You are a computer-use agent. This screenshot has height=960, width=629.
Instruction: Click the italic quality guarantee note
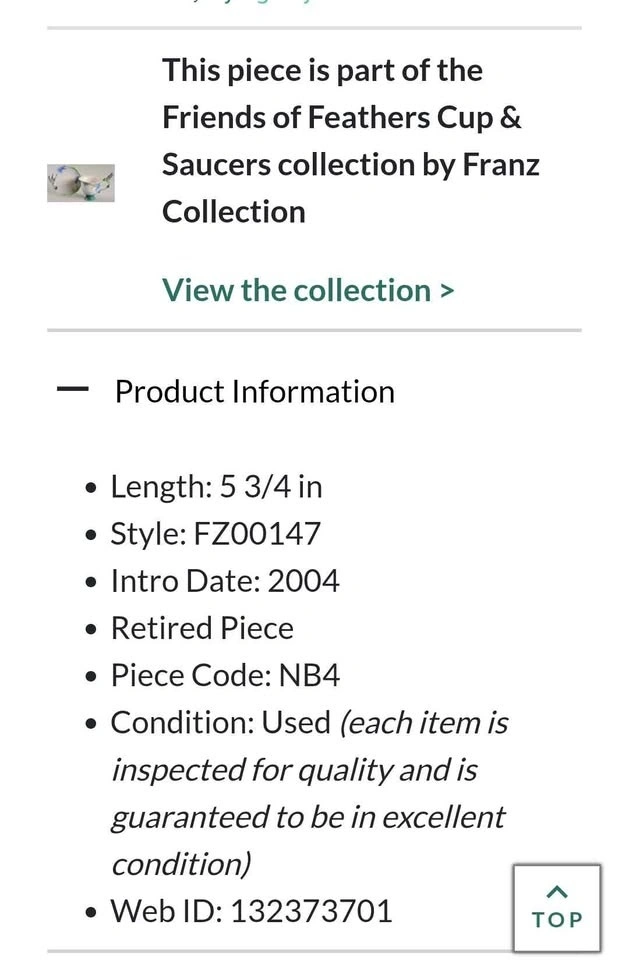[310, 792]
